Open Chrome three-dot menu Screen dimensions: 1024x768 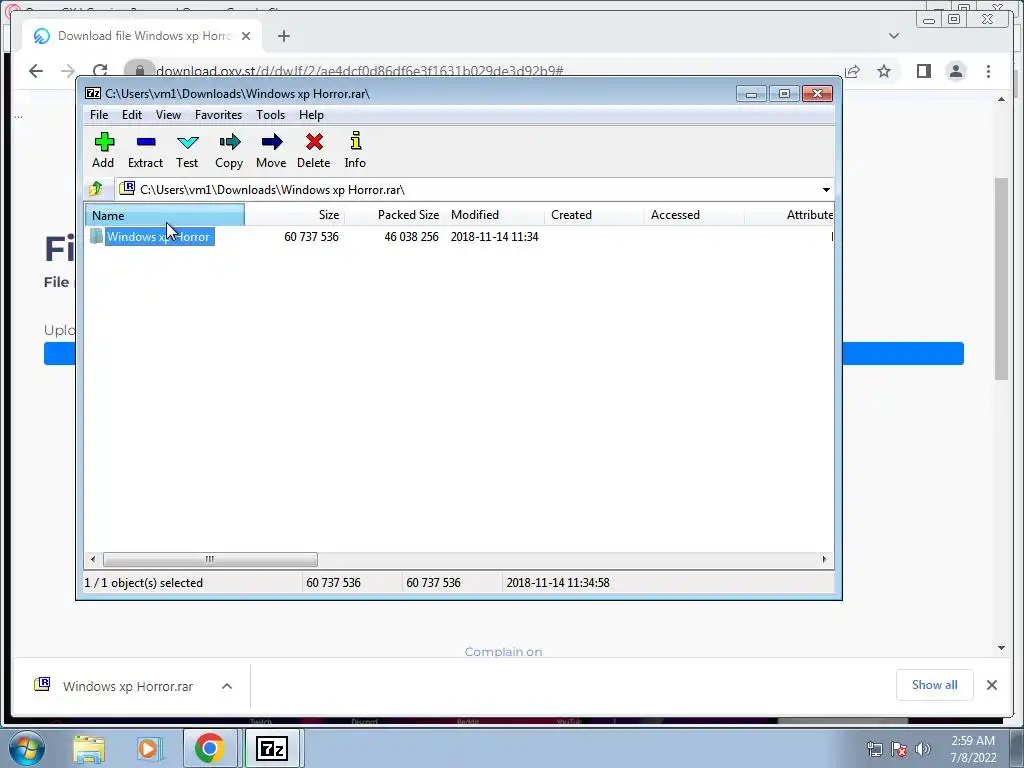pos(988,71)
